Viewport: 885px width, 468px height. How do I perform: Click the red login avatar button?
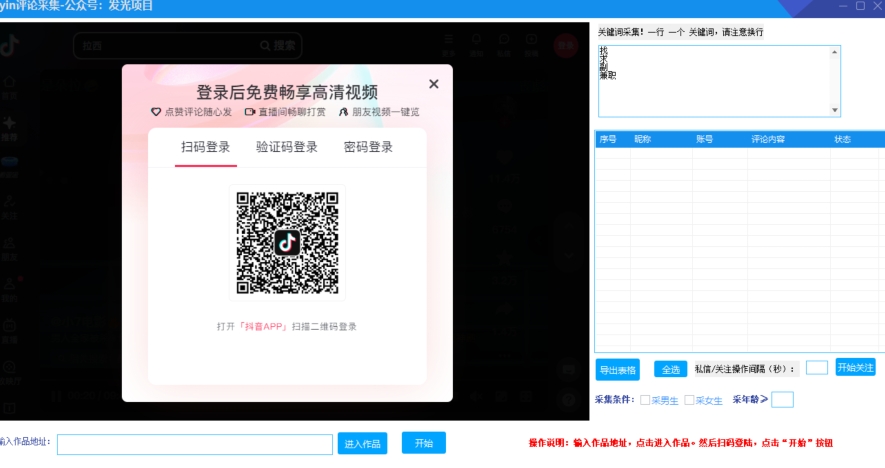566,45
